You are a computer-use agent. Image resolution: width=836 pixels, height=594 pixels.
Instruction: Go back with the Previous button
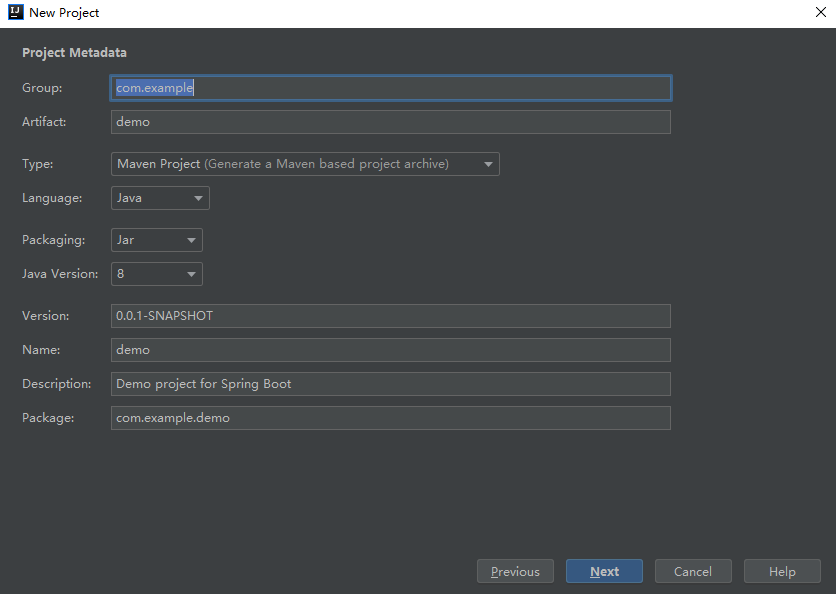coord(515,572)
